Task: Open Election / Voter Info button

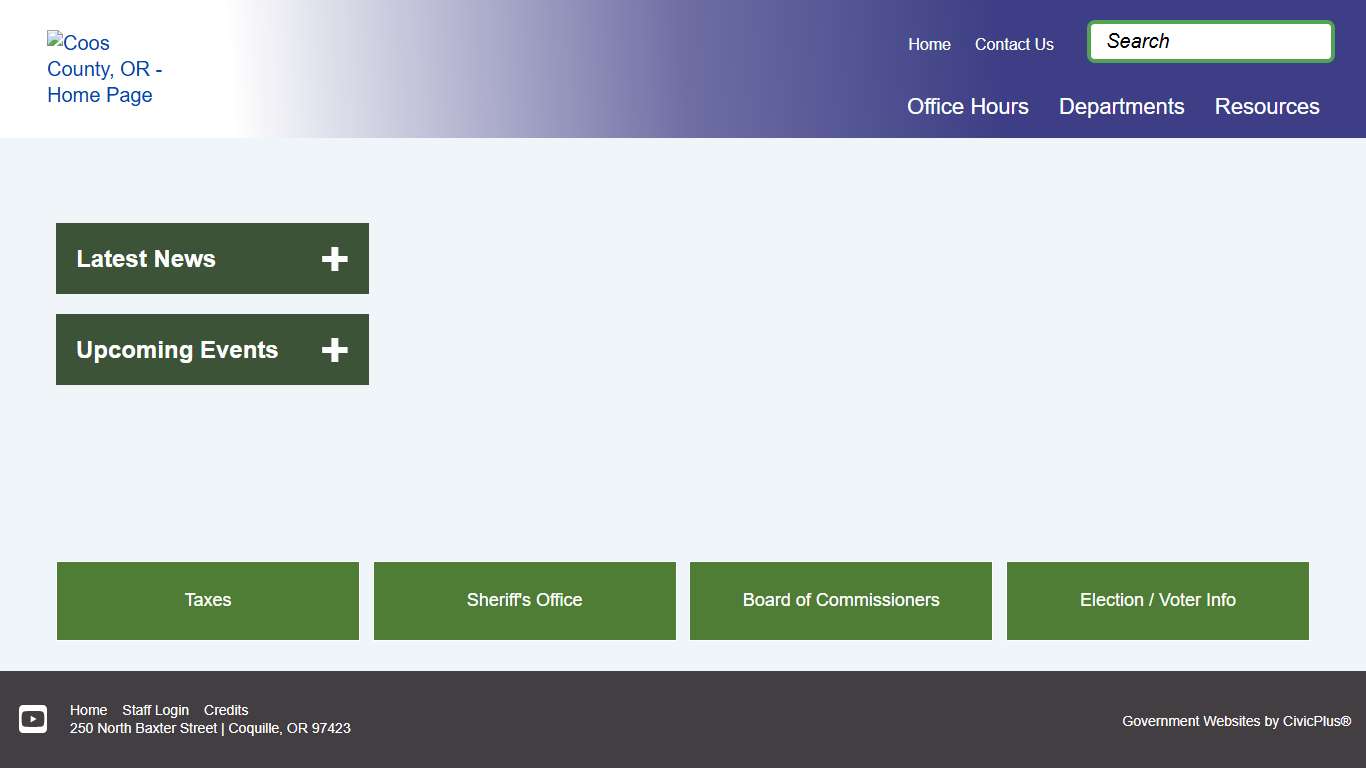Action: (x=1157, y=600)
